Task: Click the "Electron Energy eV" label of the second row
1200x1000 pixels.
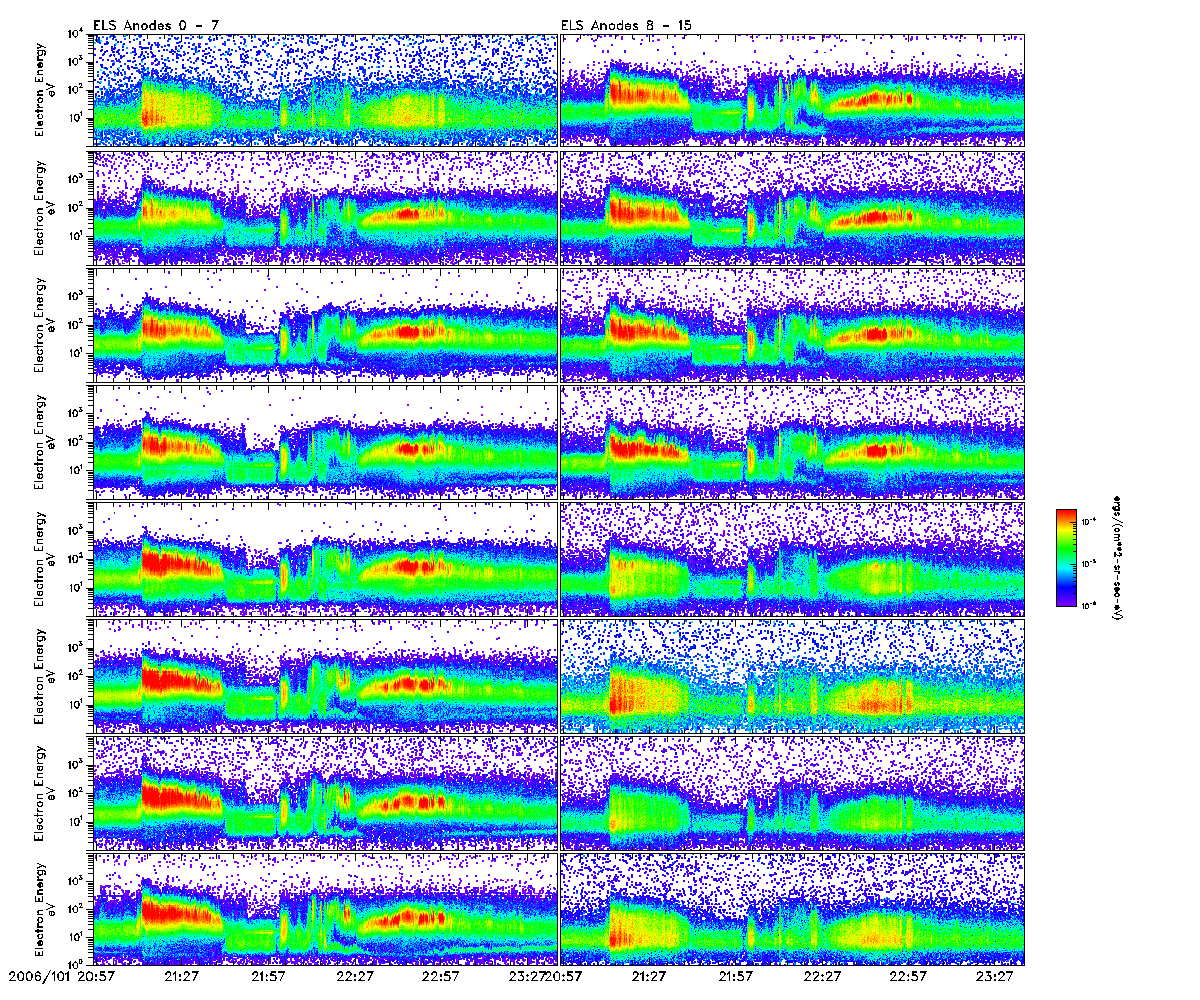Action: click(x=47, y=207)
